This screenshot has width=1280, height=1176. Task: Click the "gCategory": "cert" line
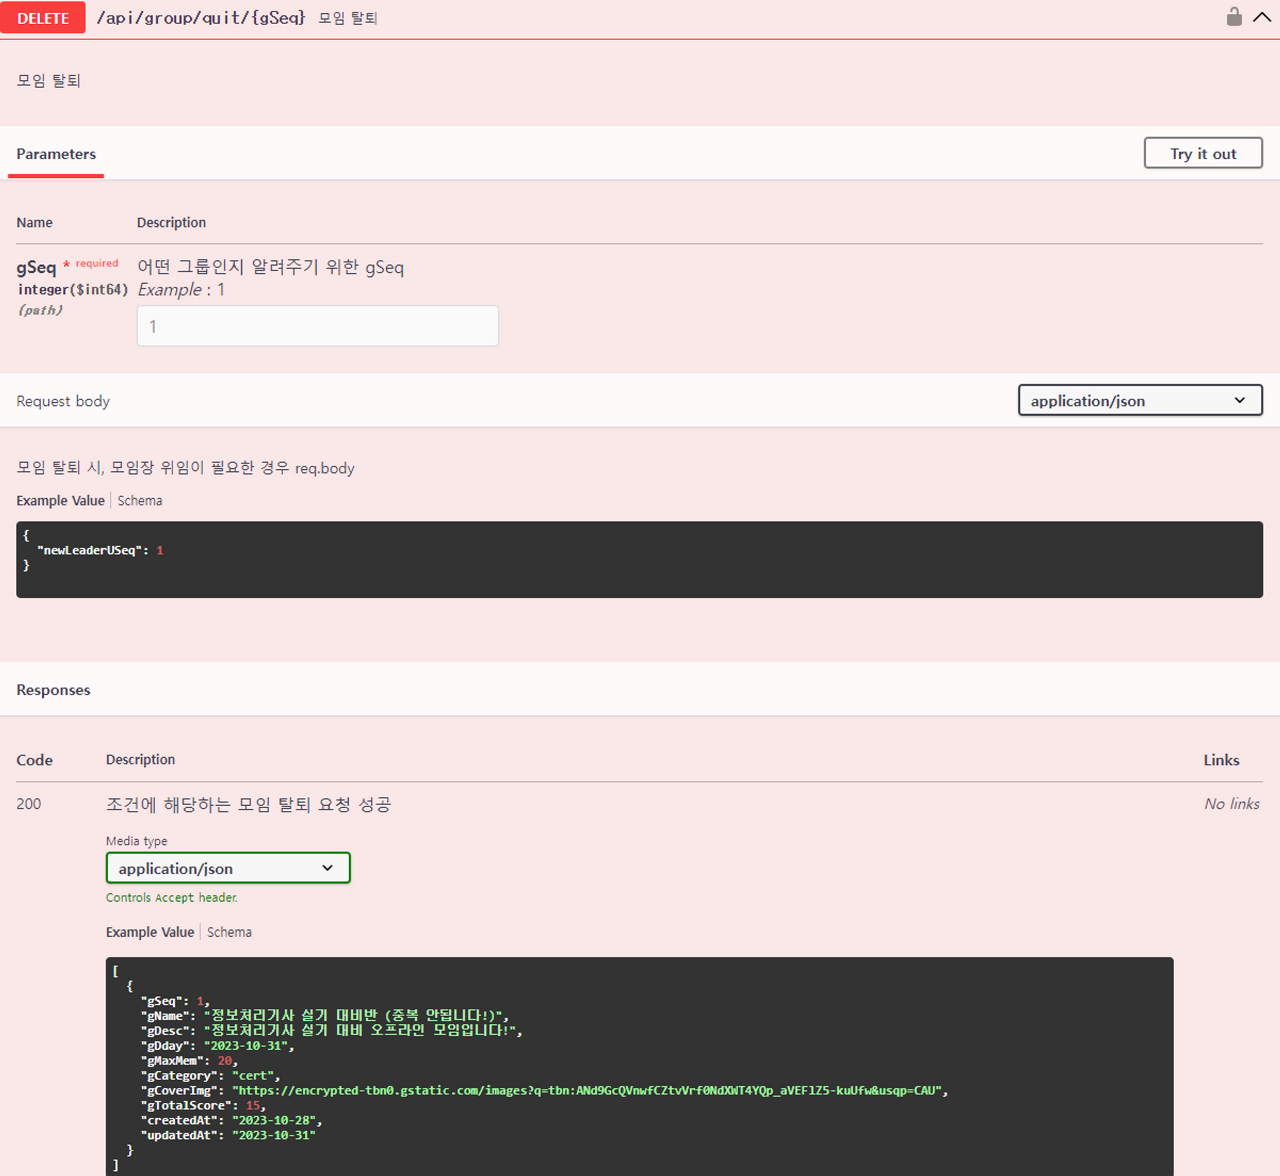pos(211,1075)
